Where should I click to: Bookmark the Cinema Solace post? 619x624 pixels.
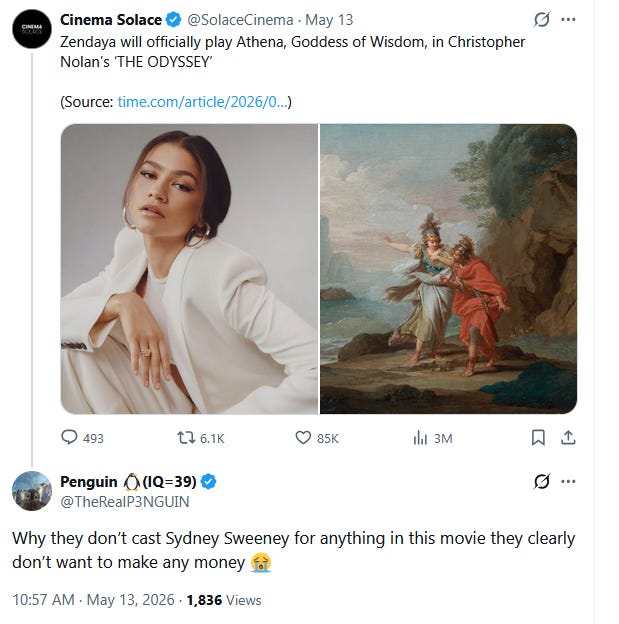click(538, 437)
